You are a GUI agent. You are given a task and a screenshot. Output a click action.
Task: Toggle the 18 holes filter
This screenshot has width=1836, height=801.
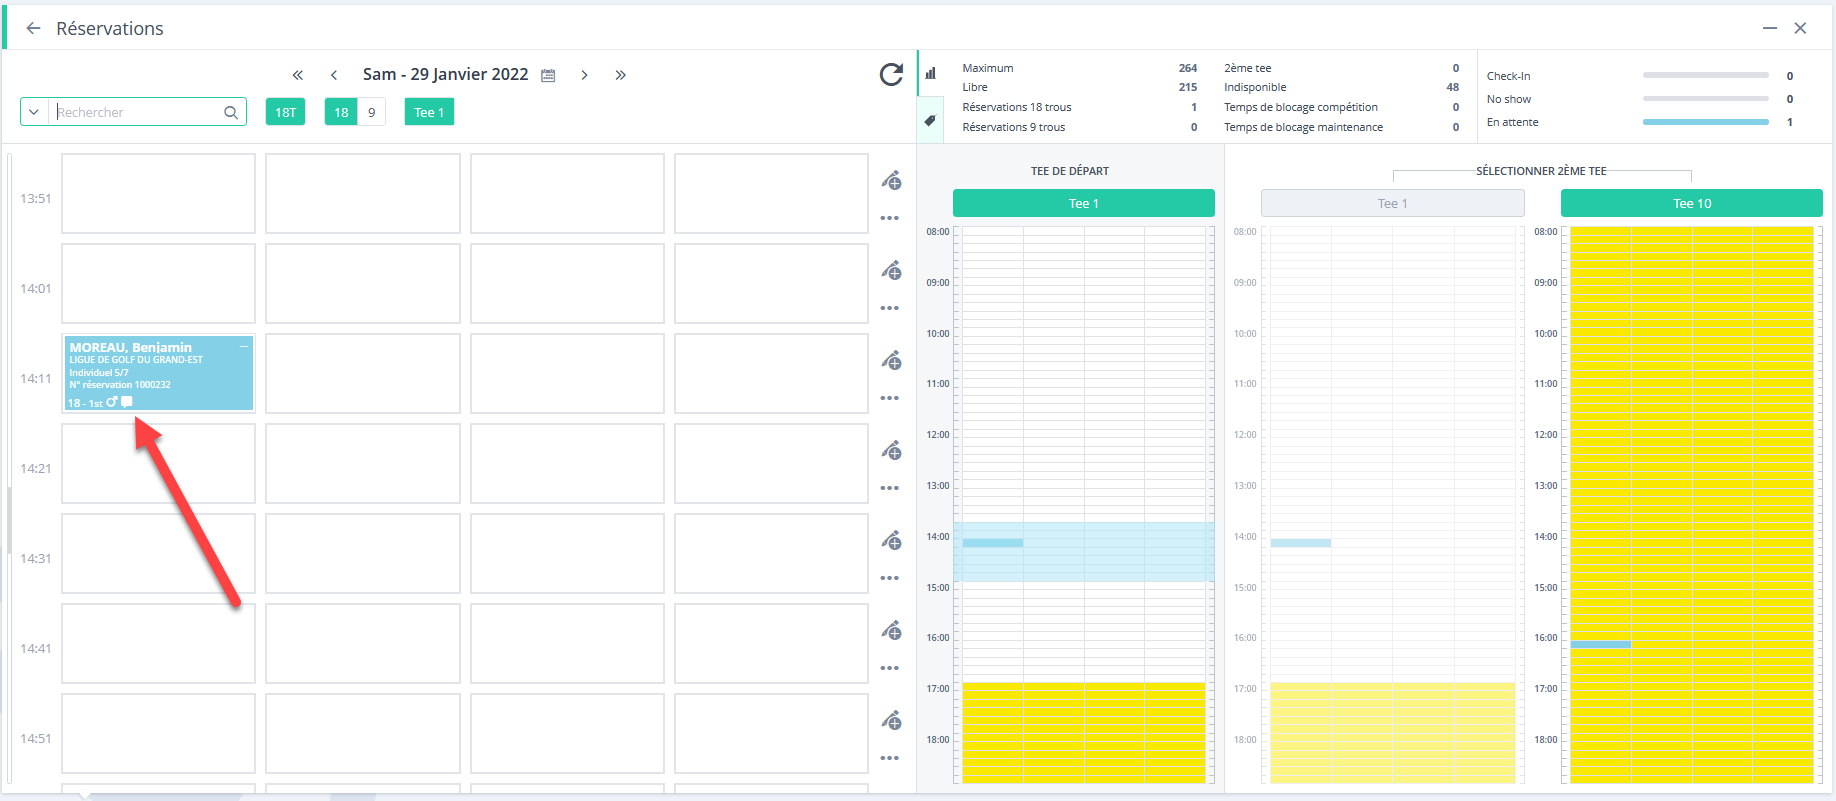pyautogui.click(x=341, y=112)
